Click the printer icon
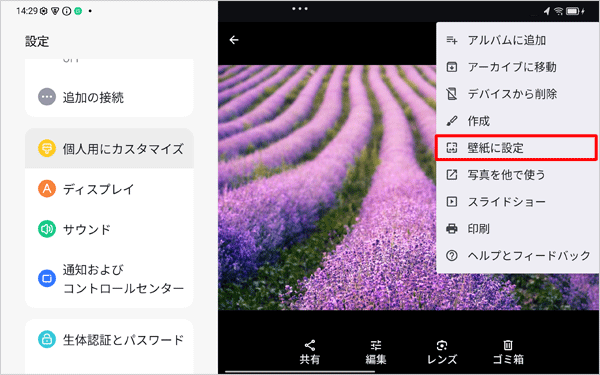Viewport: 600px width, 375px height. coord(452,229)
